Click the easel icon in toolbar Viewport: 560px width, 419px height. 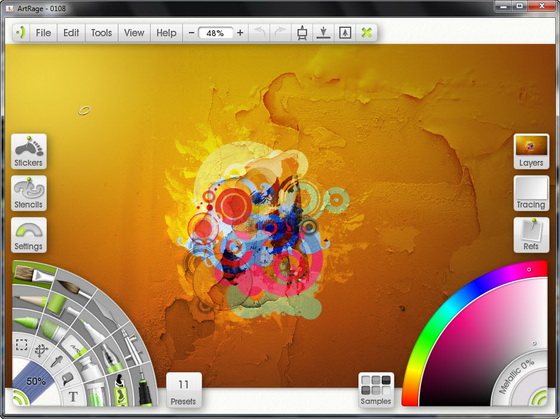point(302,33)
